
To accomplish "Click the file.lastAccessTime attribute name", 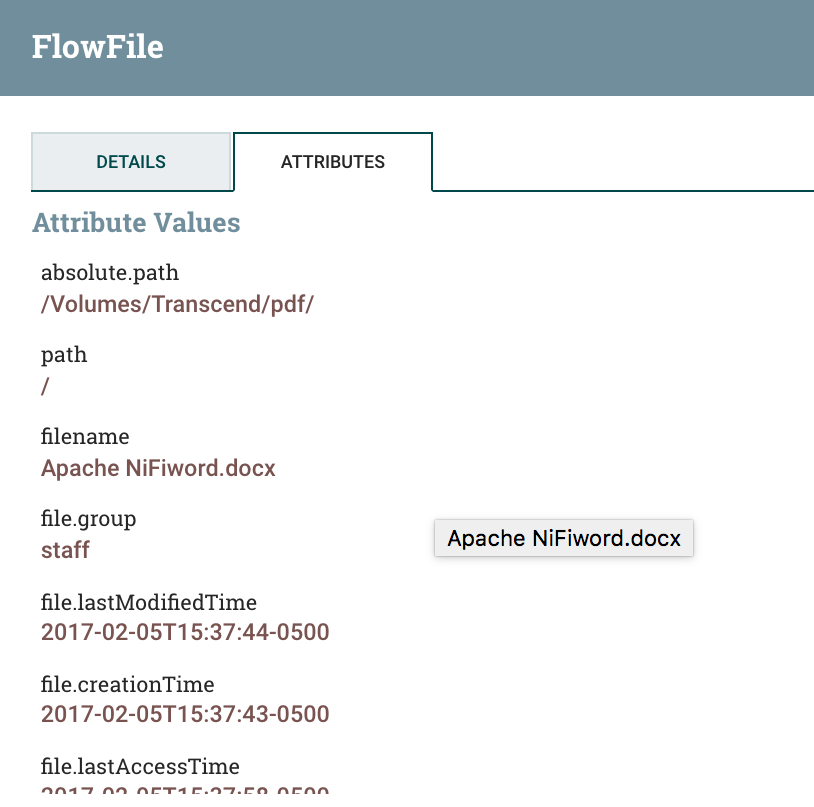I will click(140, 767).
